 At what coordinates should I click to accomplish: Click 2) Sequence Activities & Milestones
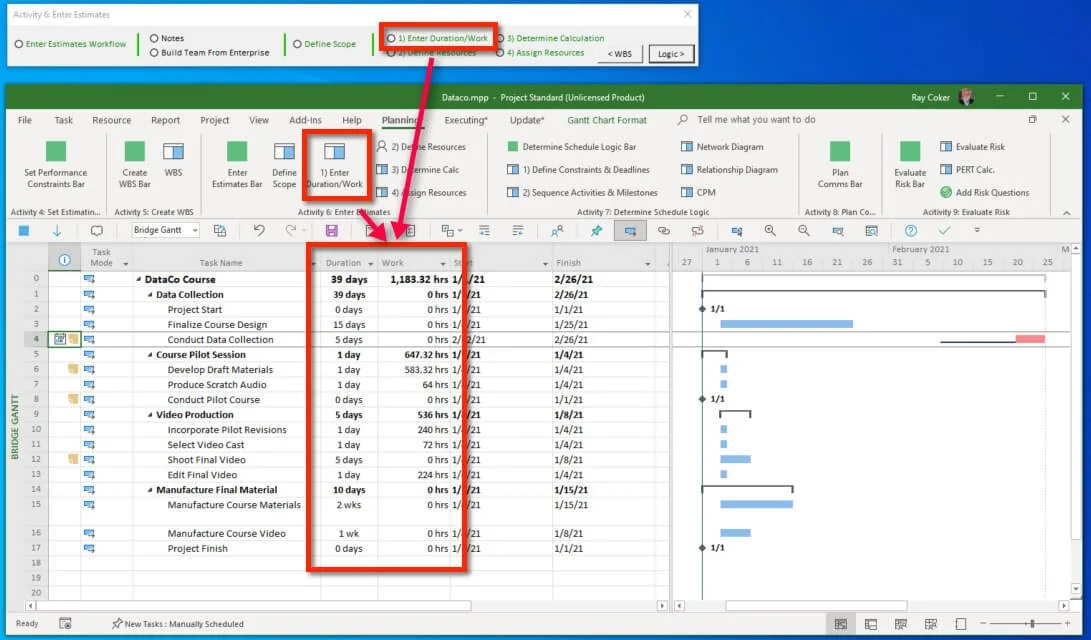[582, 193]
